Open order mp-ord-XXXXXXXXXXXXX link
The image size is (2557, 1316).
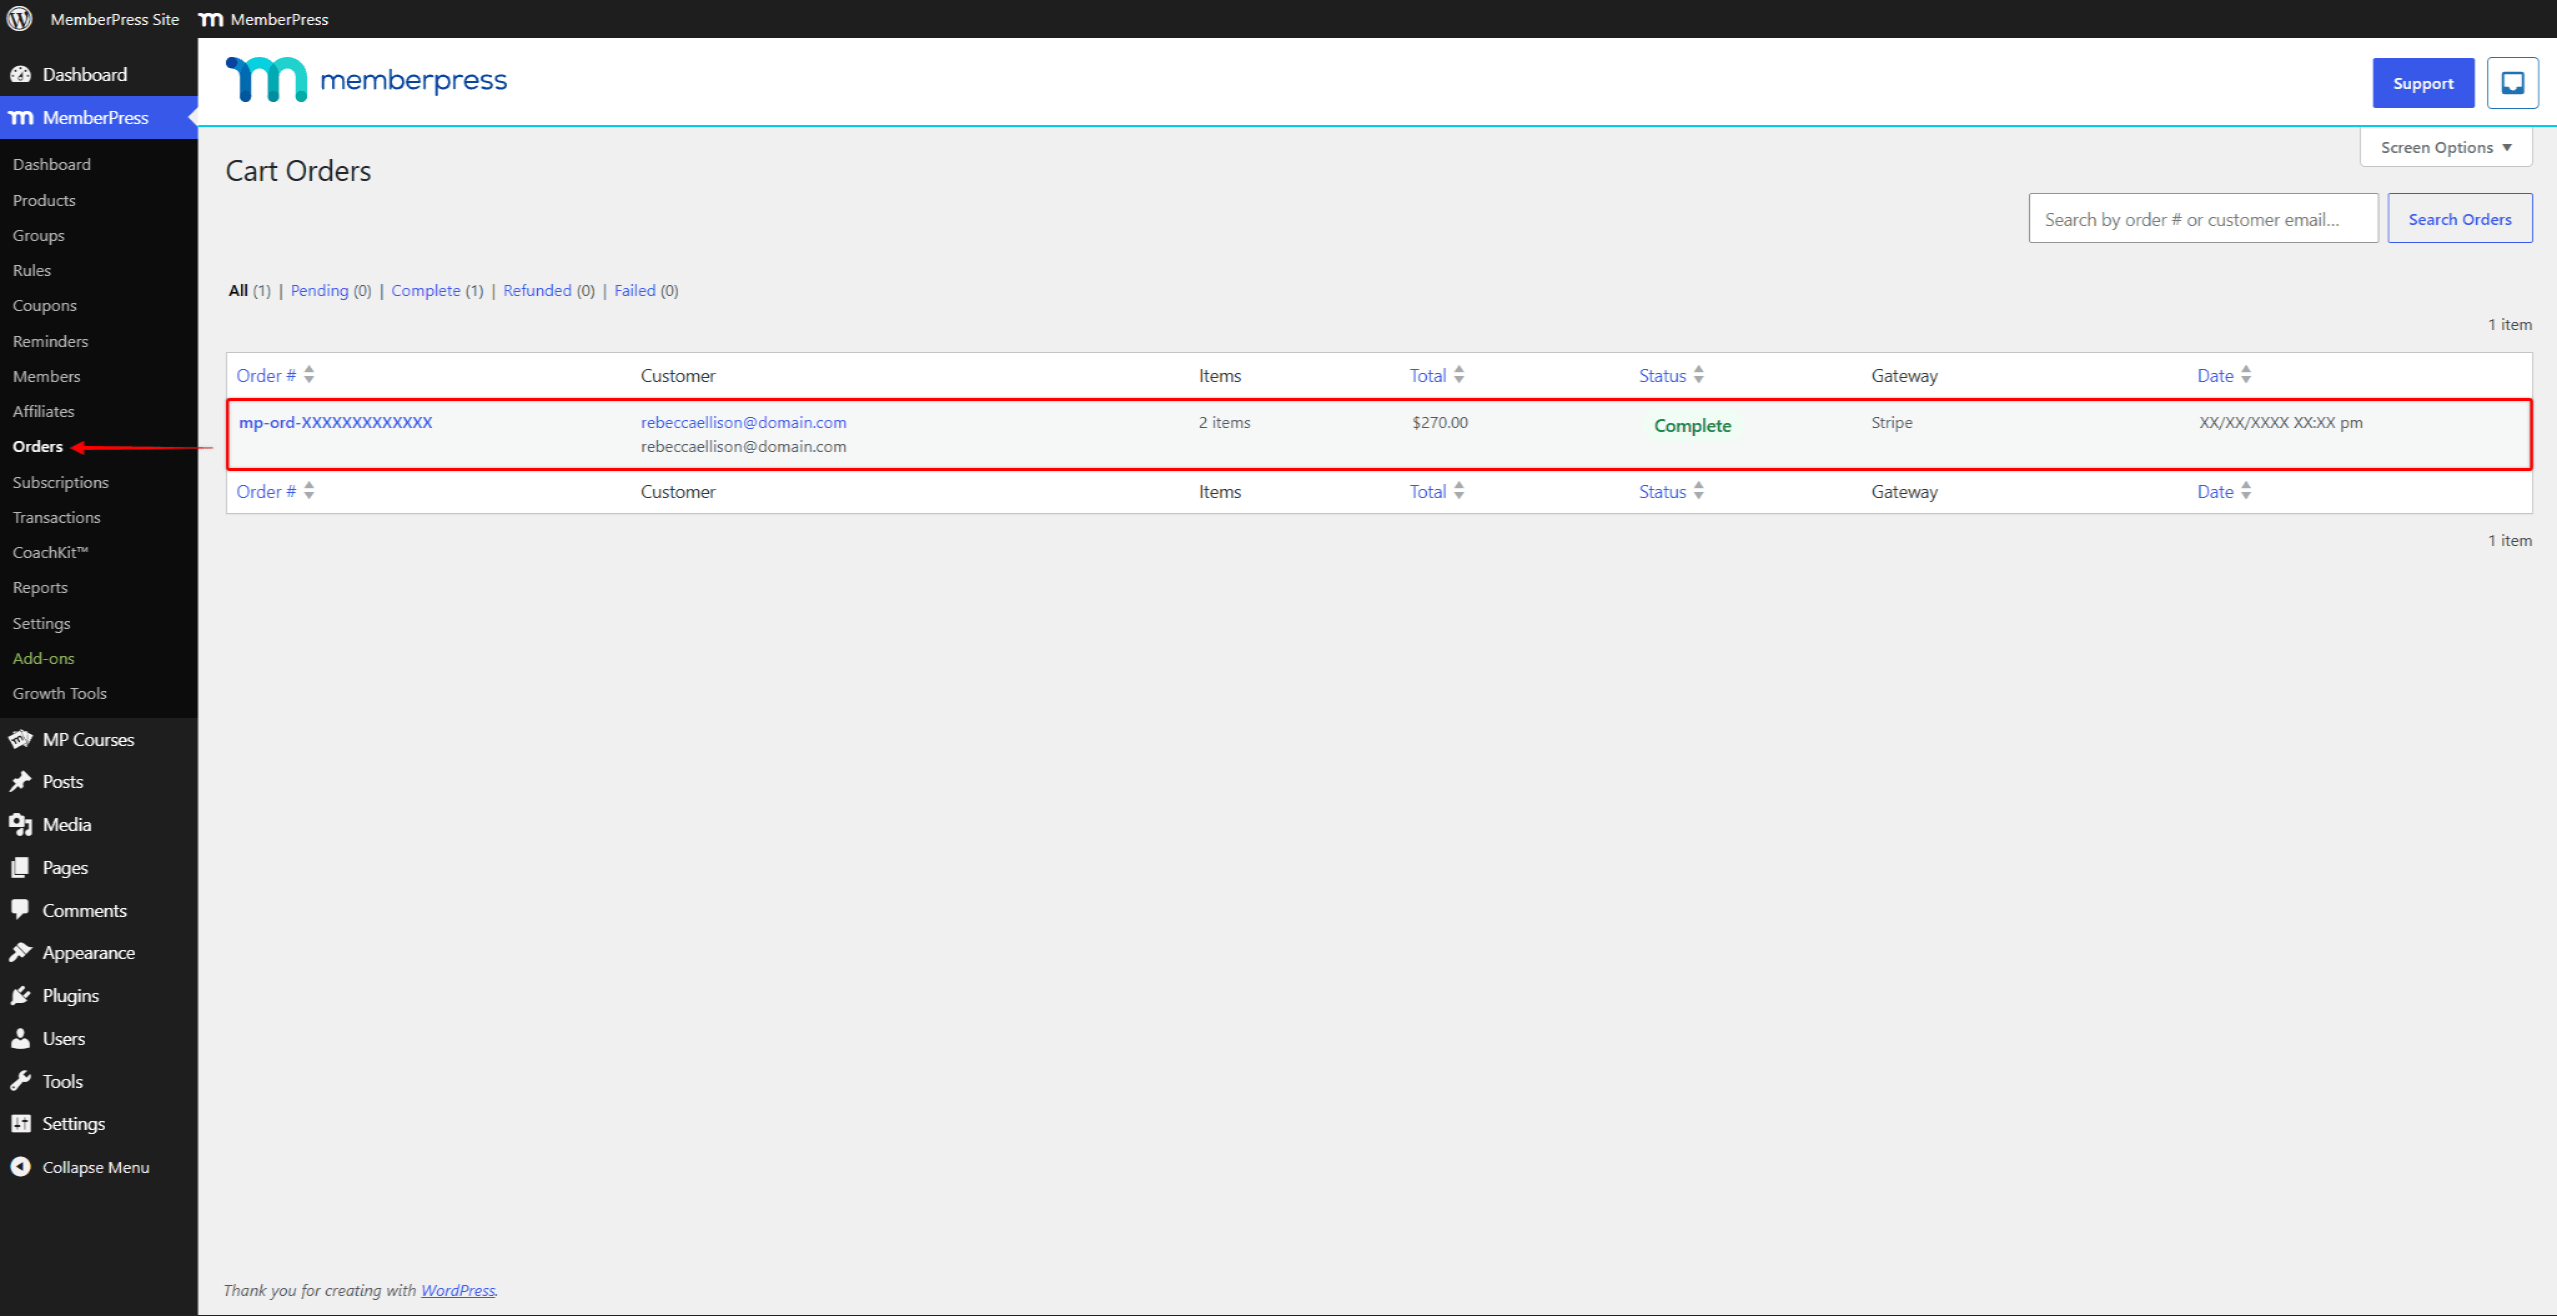pos(335,422)
